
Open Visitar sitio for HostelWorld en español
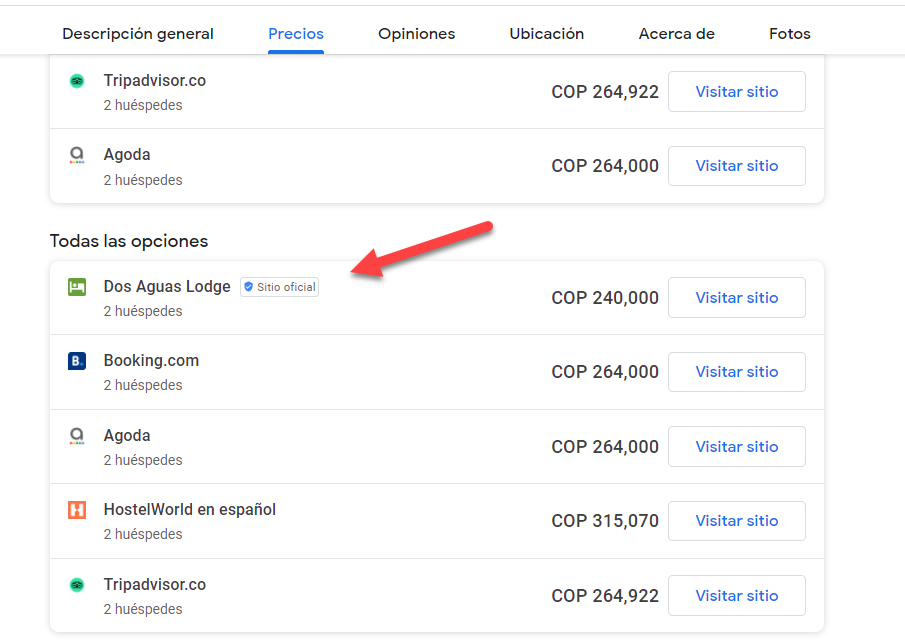[736, 521]
